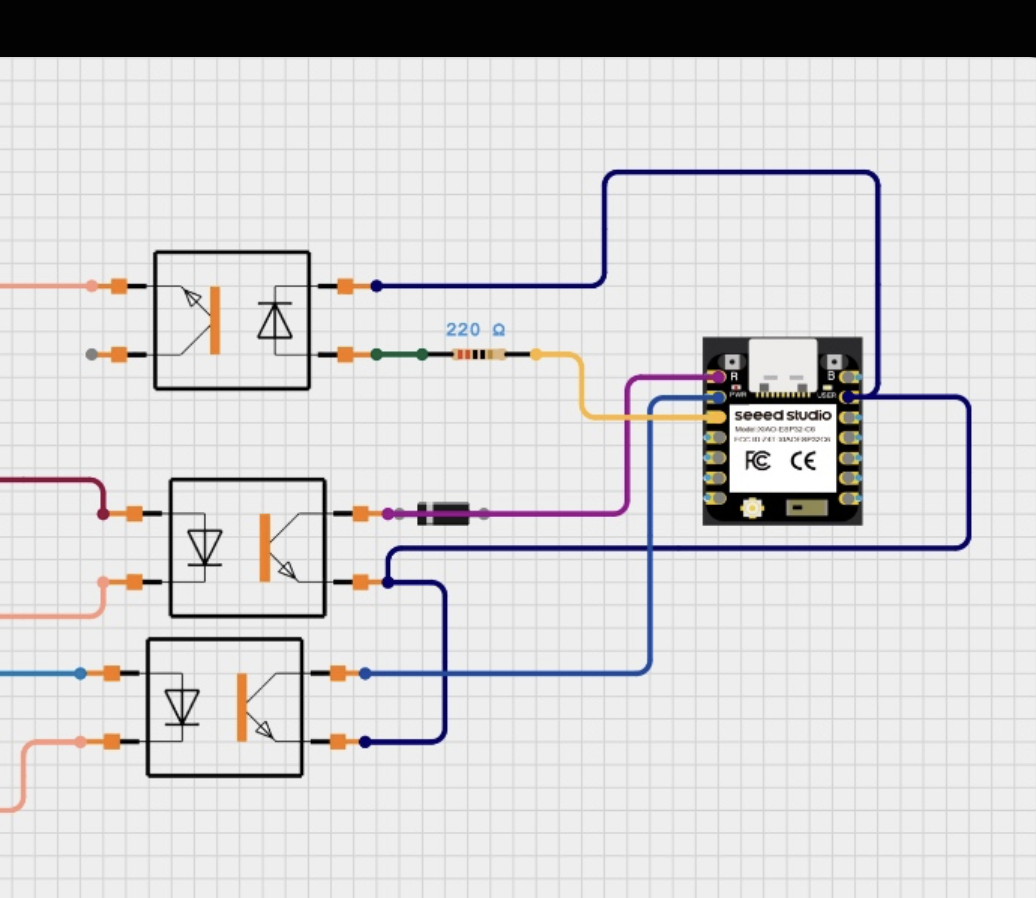
Task: Click the middle optocoupler's upper-left orange pin
Action: click(x=134, y=513)
